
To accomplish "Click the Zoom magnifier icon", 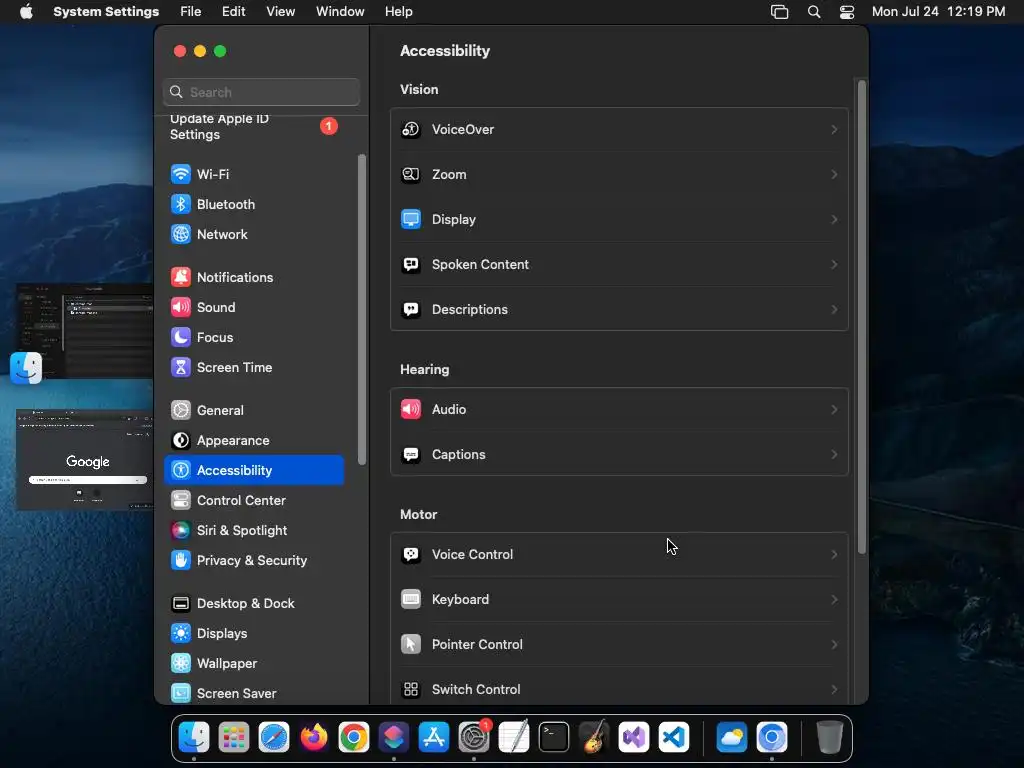I will click(x=411, y=174).
